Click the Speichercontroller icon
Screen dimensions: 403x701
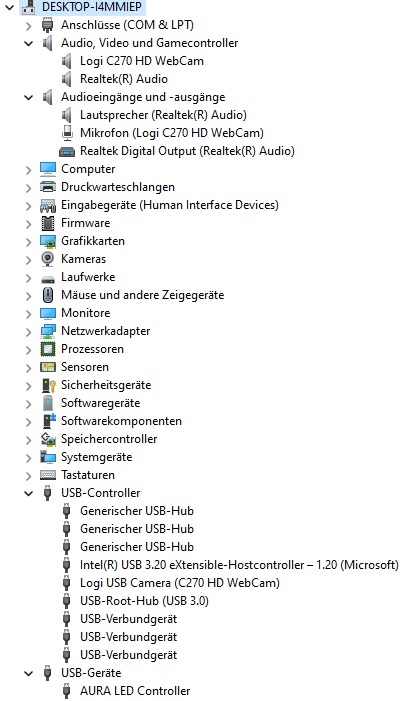[x=48, y=439]
